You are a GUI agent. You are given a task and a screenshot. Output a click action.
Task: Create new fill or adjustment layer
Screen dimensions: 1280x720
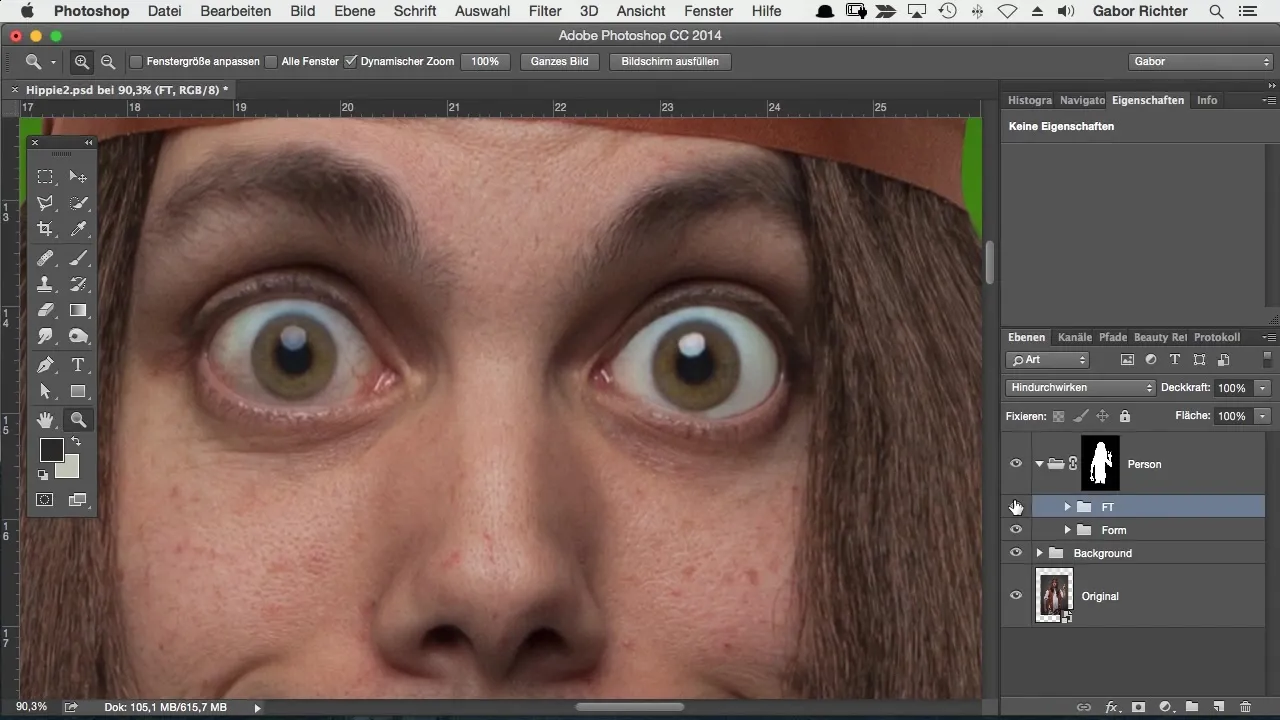click(x=1165, y=707)
